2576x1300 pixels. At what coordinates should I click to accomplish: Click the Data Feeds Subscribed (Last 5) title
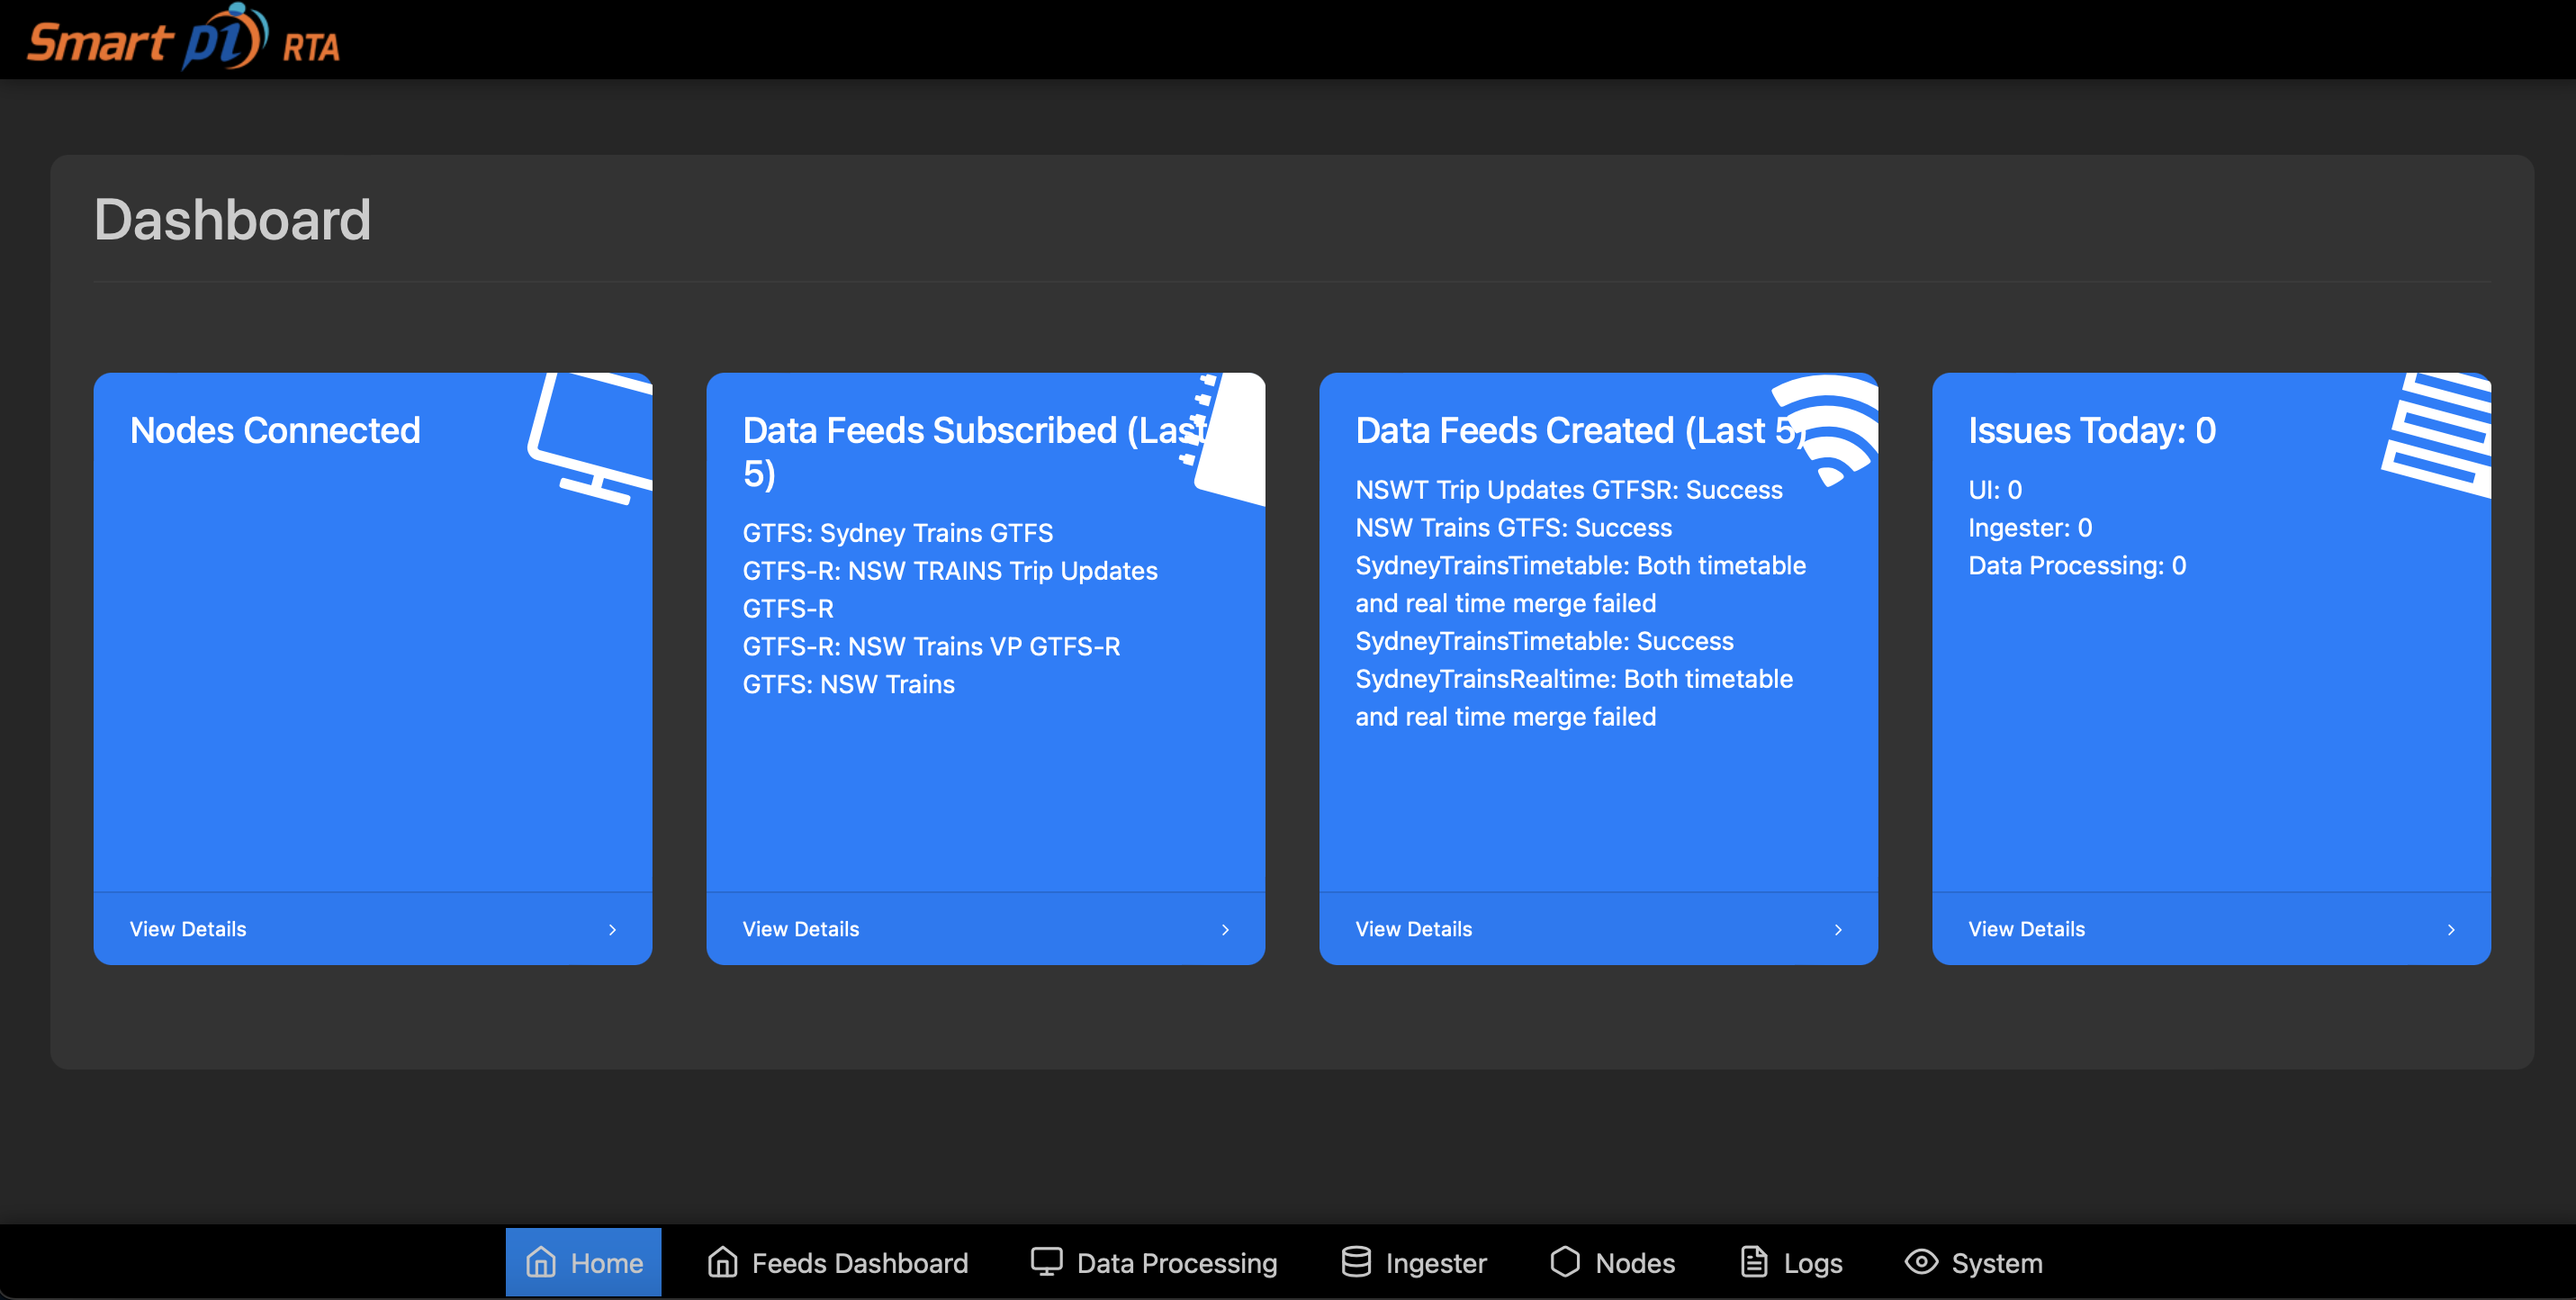point(974,452)
